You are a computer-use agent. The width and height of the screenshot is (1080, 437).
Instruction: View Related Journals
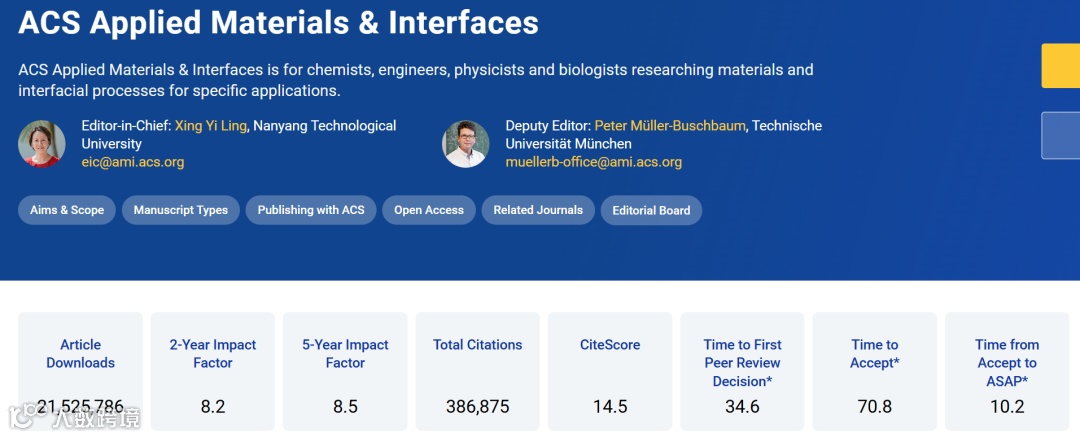point(538,210)
